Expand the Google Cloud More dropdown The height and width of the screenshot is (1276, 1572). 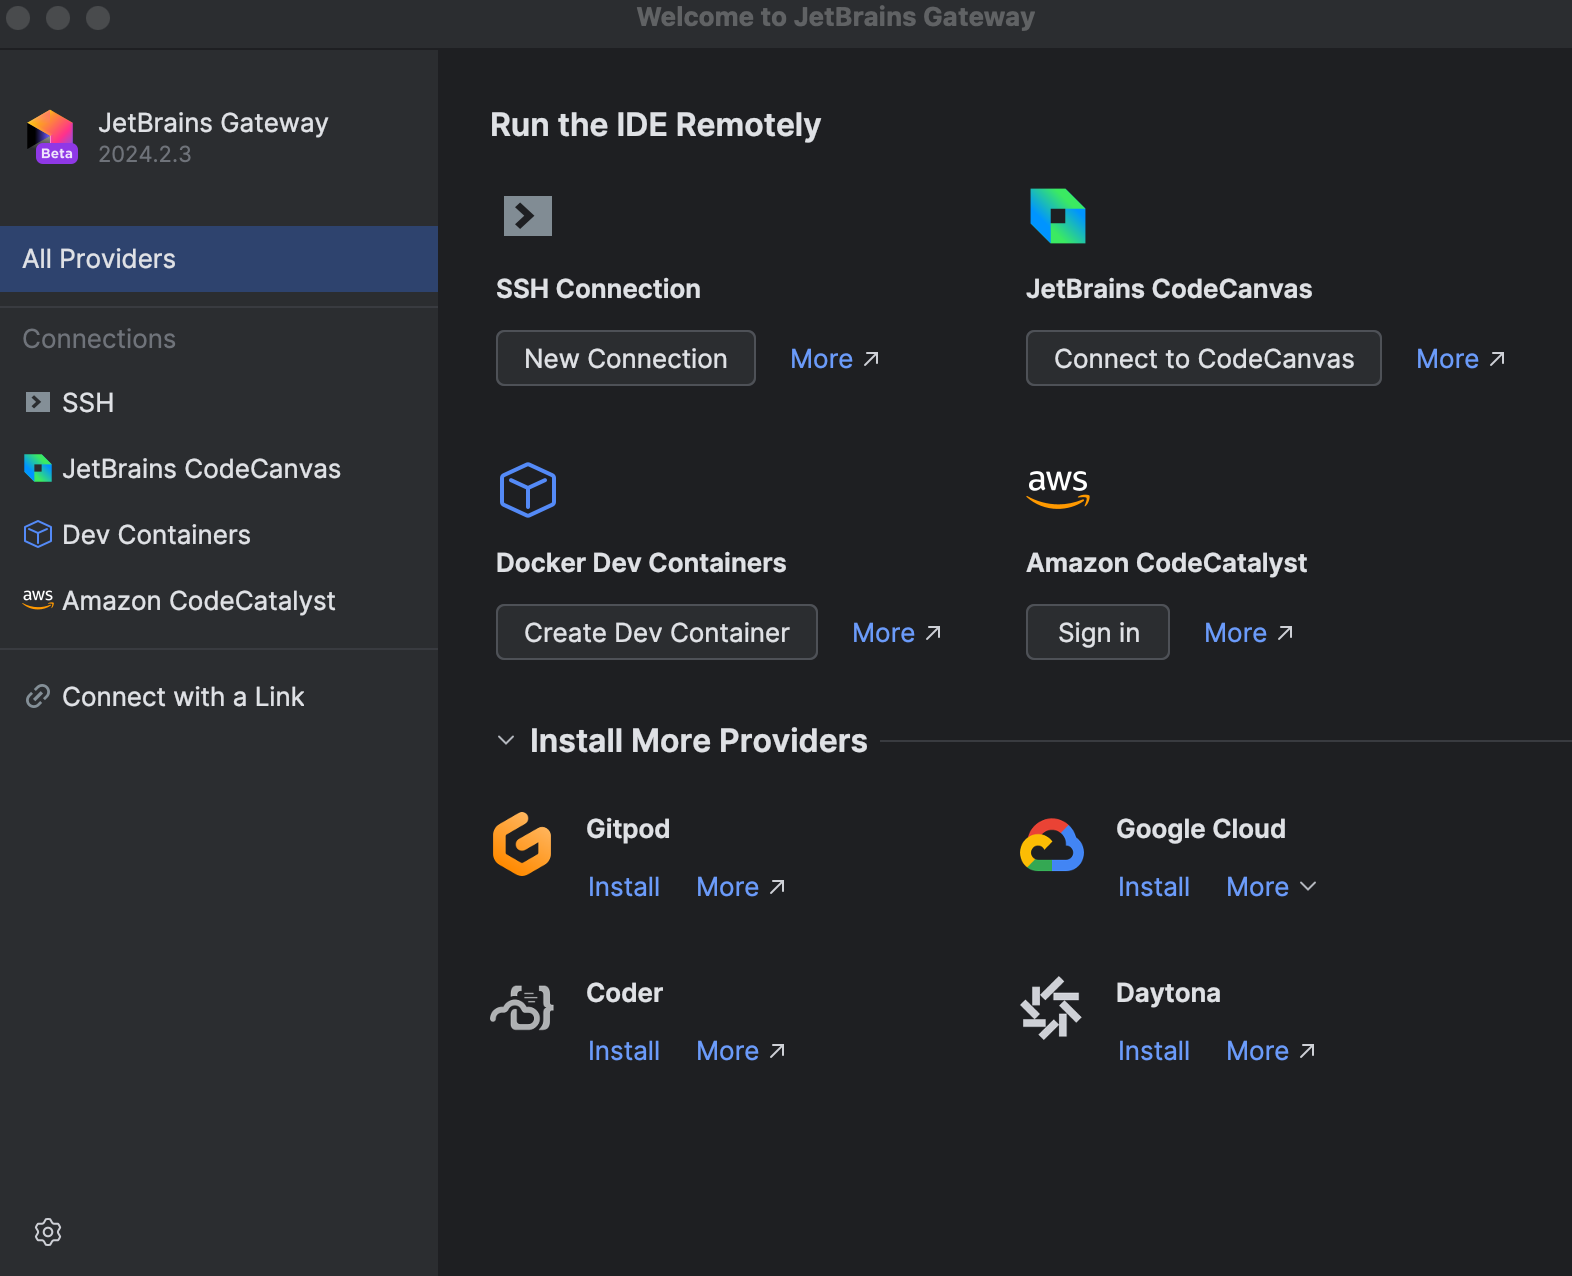(1271, 887)
